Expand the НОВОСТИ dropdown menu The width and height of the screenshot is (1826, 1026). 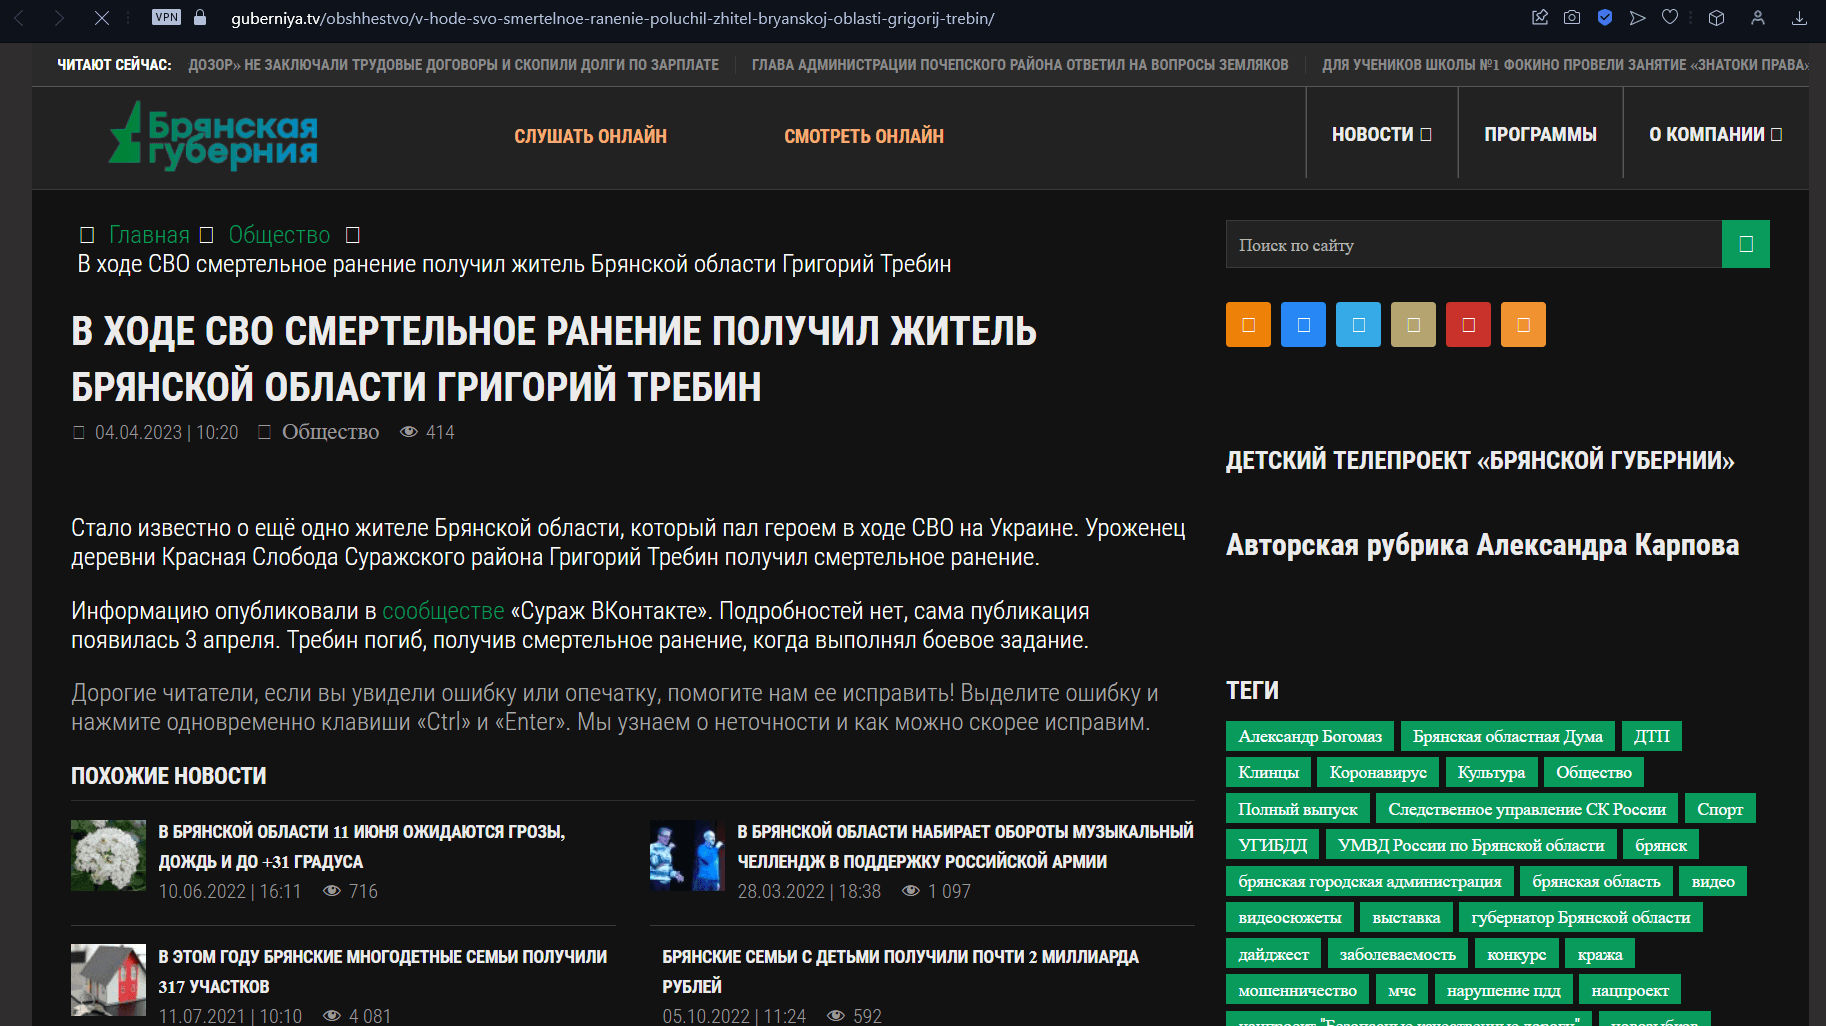(1381, 134)
